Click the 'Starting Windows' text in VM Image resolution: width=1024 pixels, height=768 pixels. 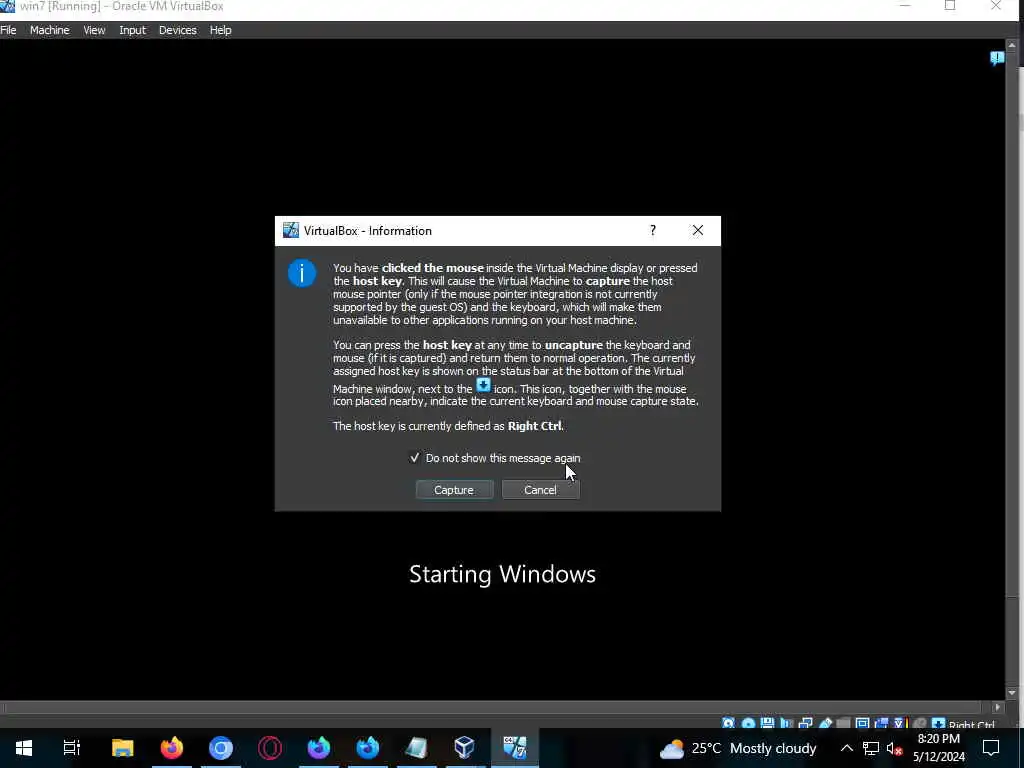coord(502,574)
